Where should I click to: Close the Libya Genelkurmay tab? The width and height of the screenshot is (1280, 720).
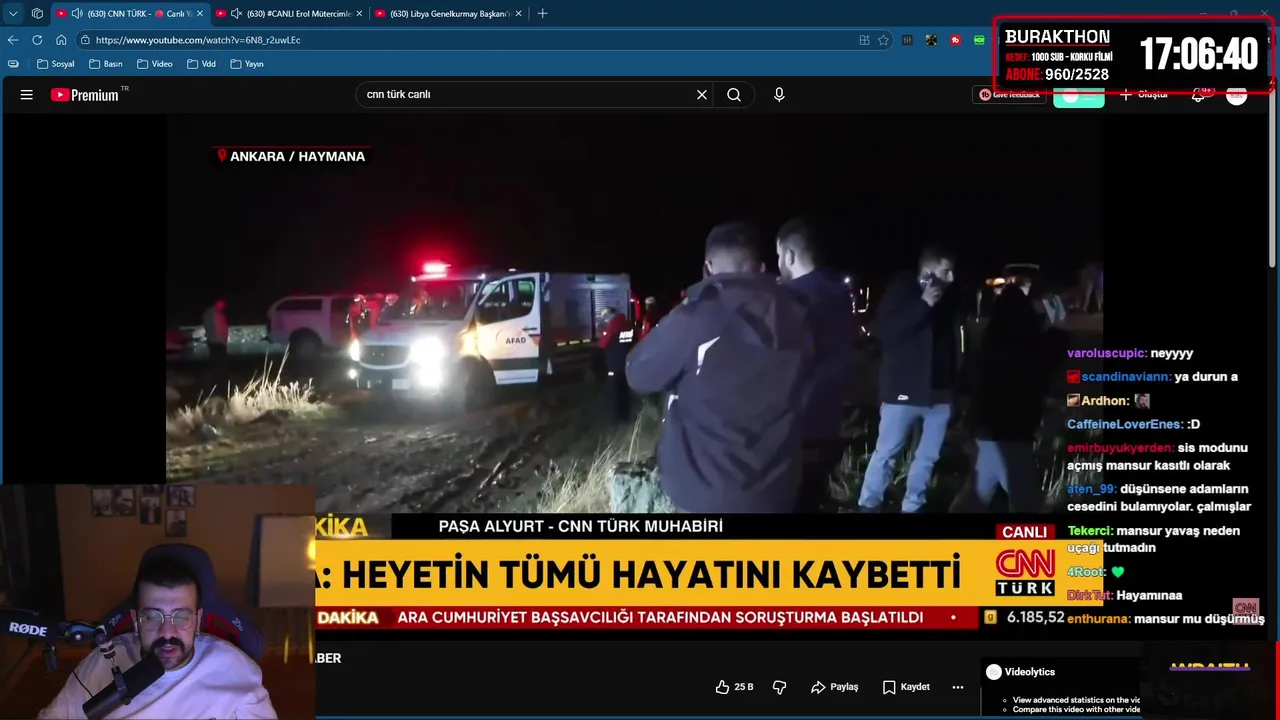[518, 14]
